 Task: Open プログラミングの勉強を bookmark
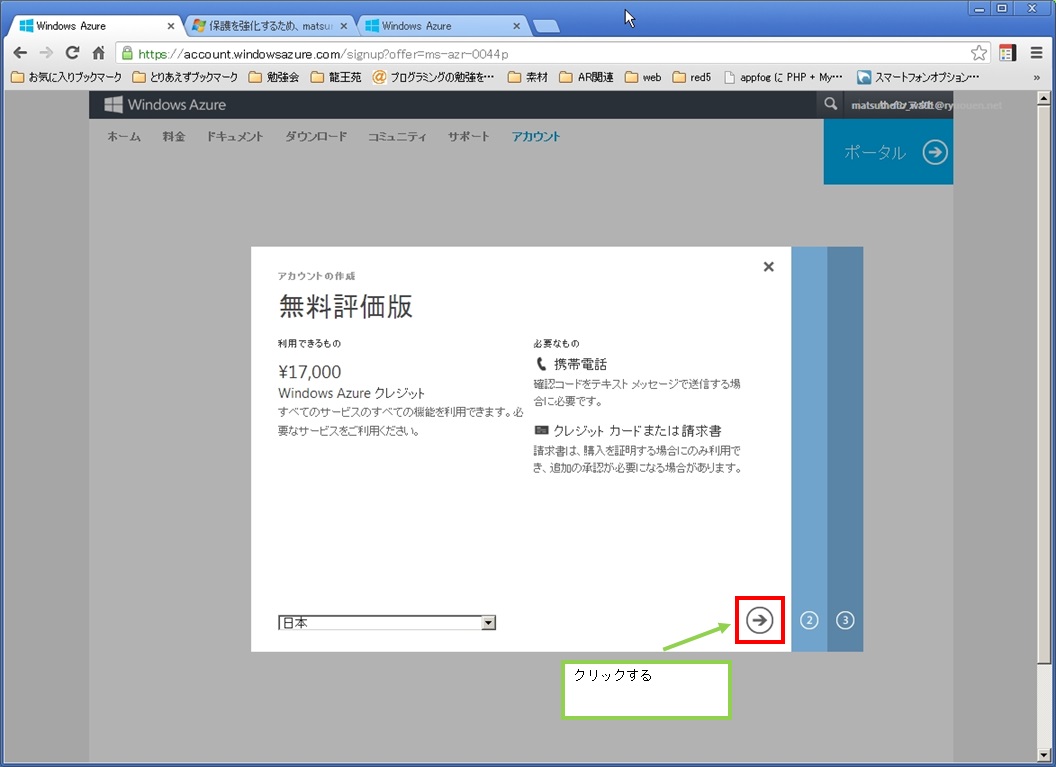tap(434, 77)
